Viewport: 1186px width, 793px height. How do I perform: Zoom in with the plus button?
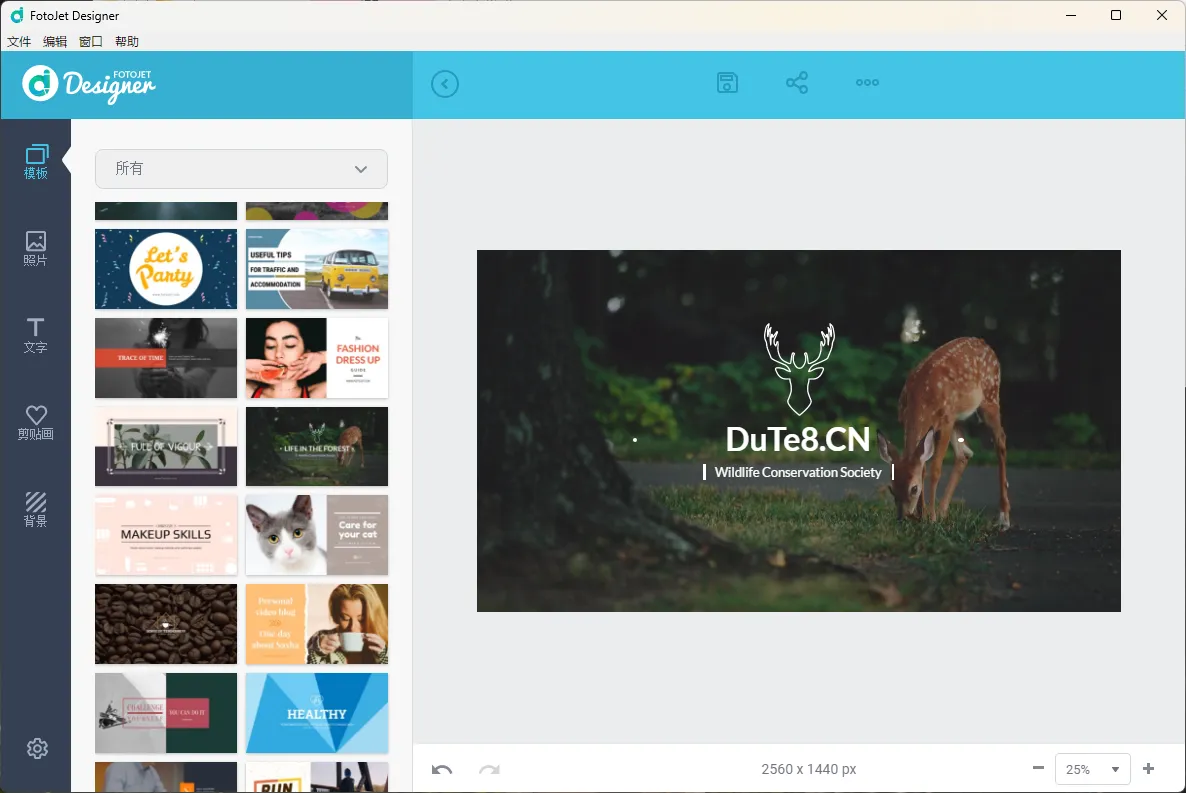[x=1148, y=768]
